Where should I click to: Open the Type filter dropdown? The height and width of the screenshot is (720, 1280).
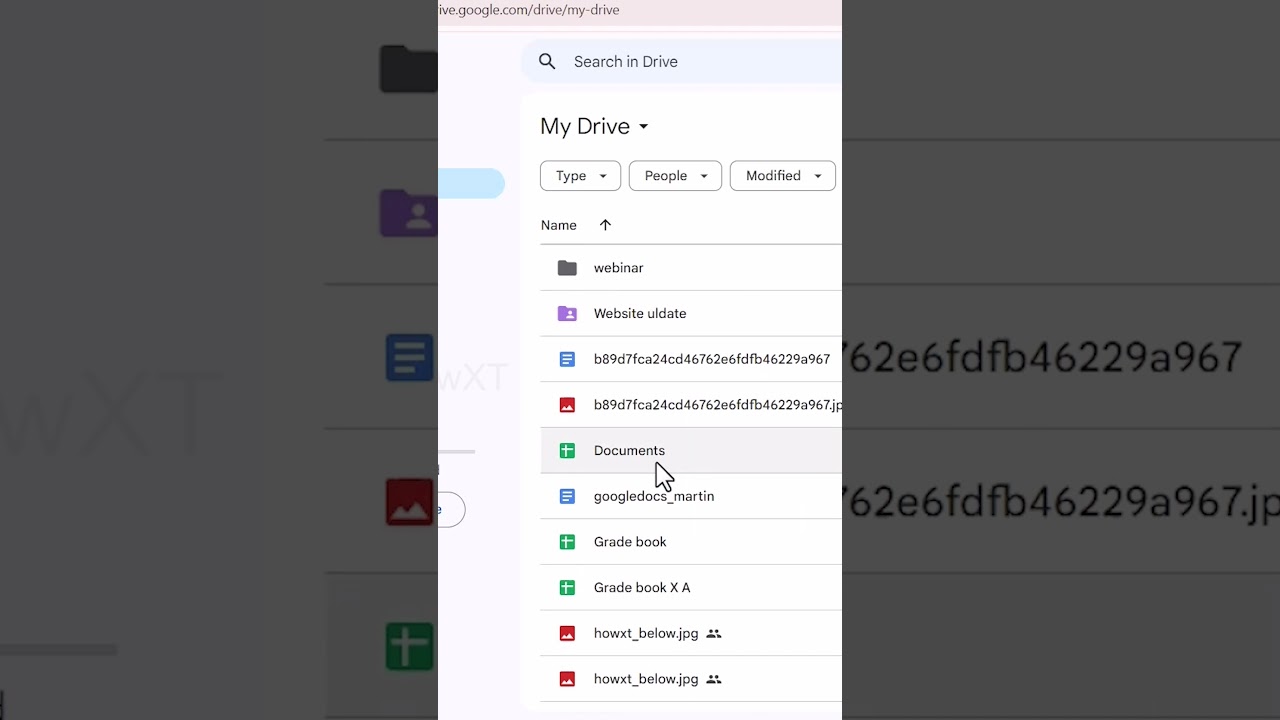(x=580, y=176)
